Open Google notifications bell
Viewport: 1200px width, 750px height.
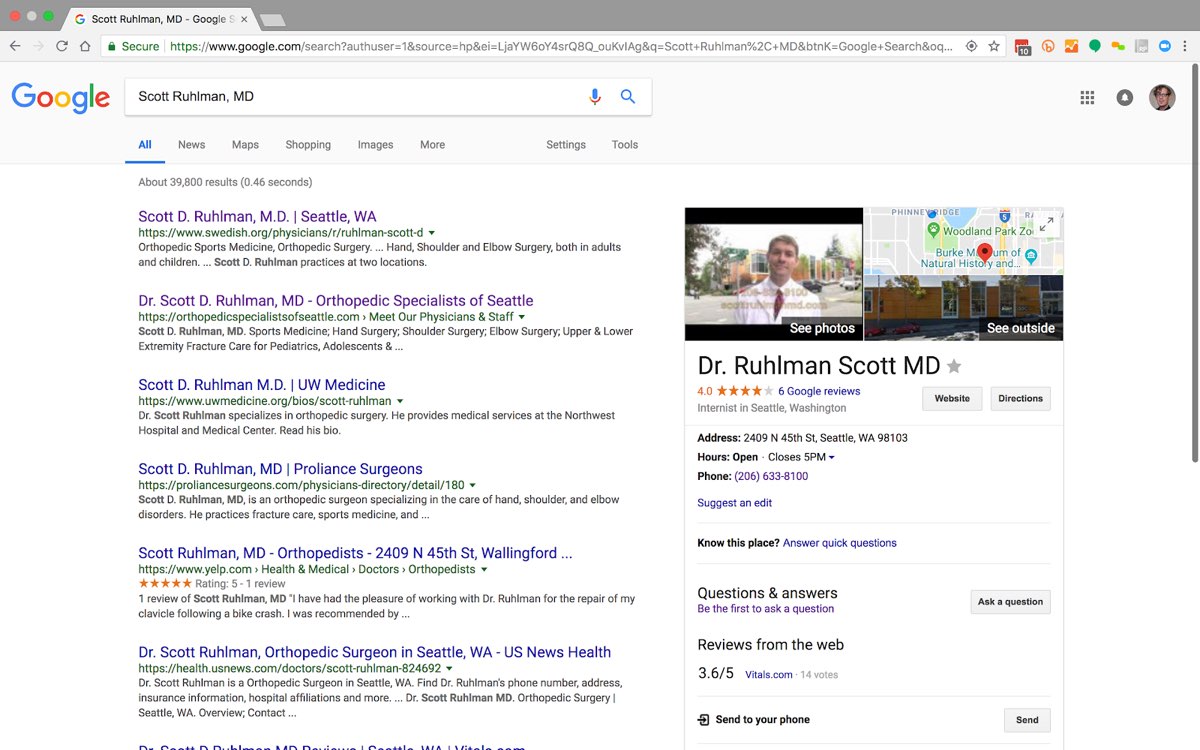click(1125, 97)
